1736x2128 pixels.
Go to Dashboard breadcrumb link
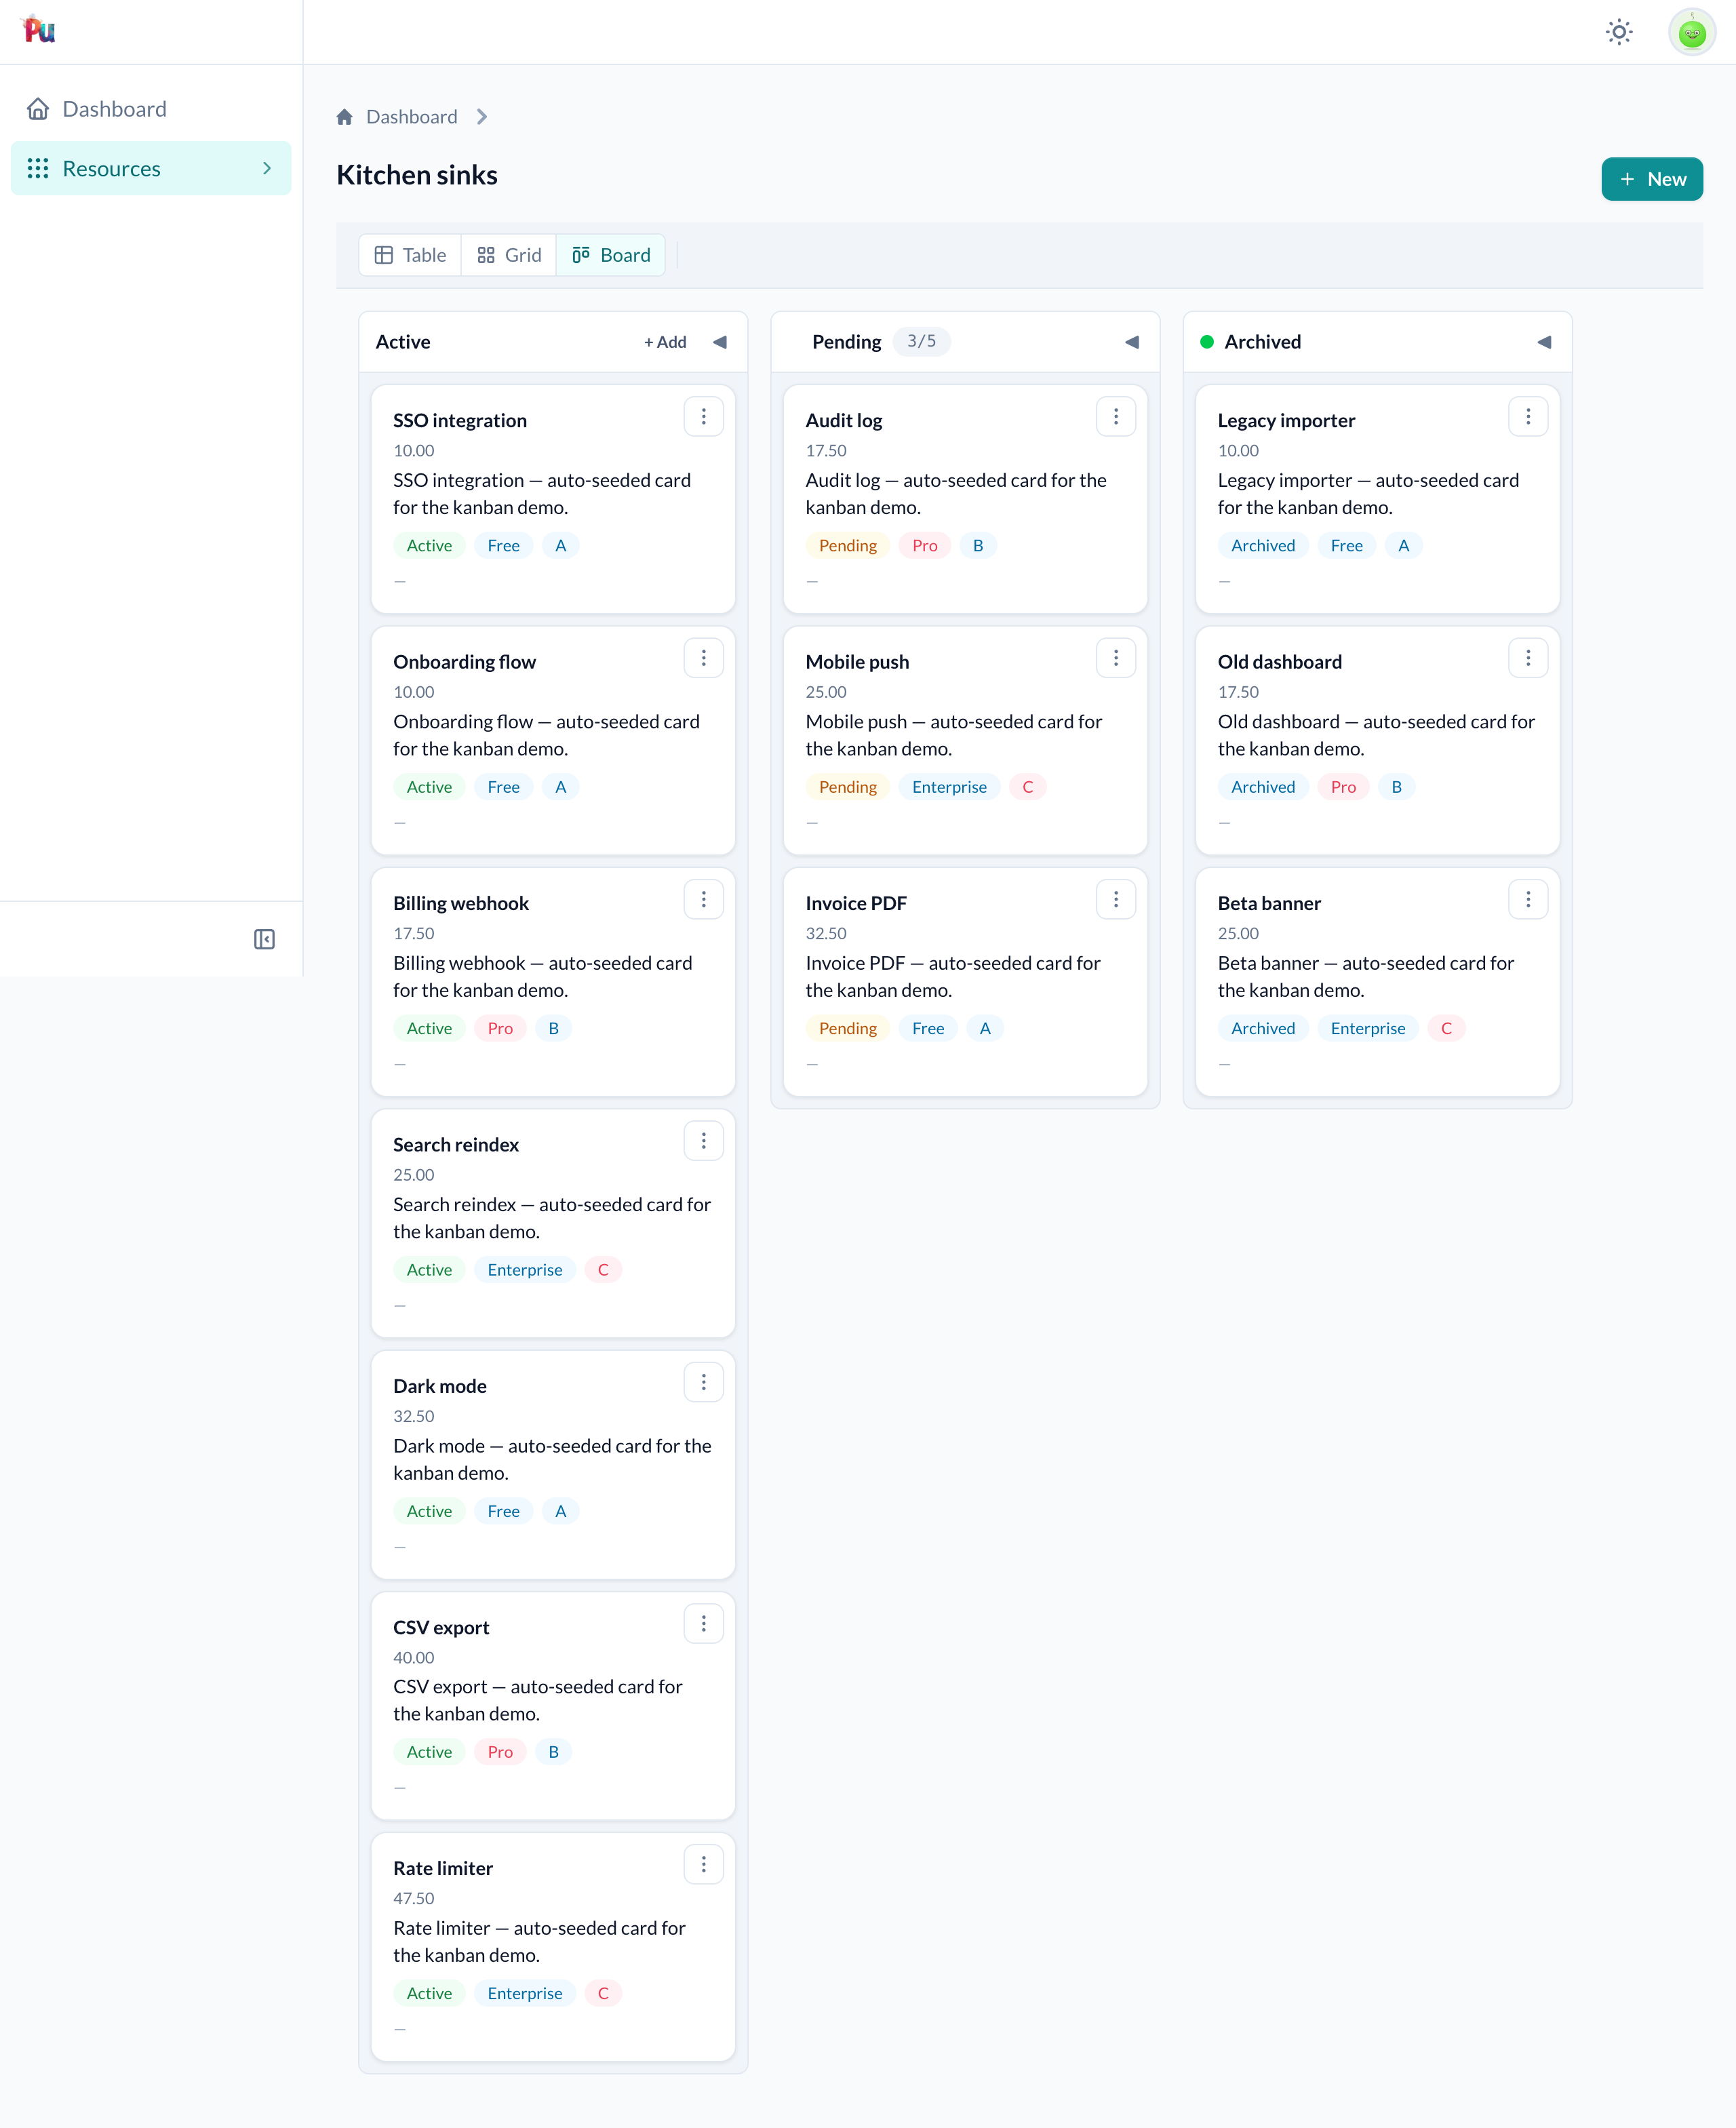411,117
